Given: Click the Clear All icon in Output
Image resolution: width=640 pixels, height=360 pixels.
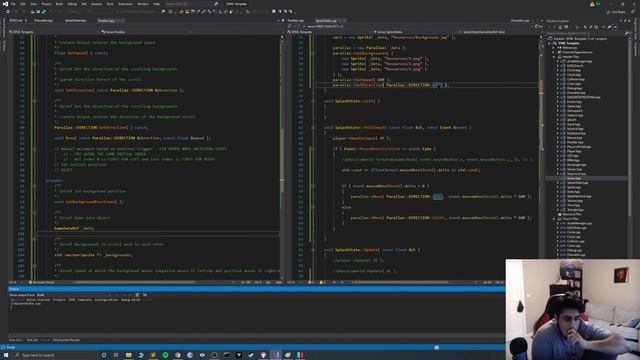Looking at the screenshot, I should coord(137,295).
